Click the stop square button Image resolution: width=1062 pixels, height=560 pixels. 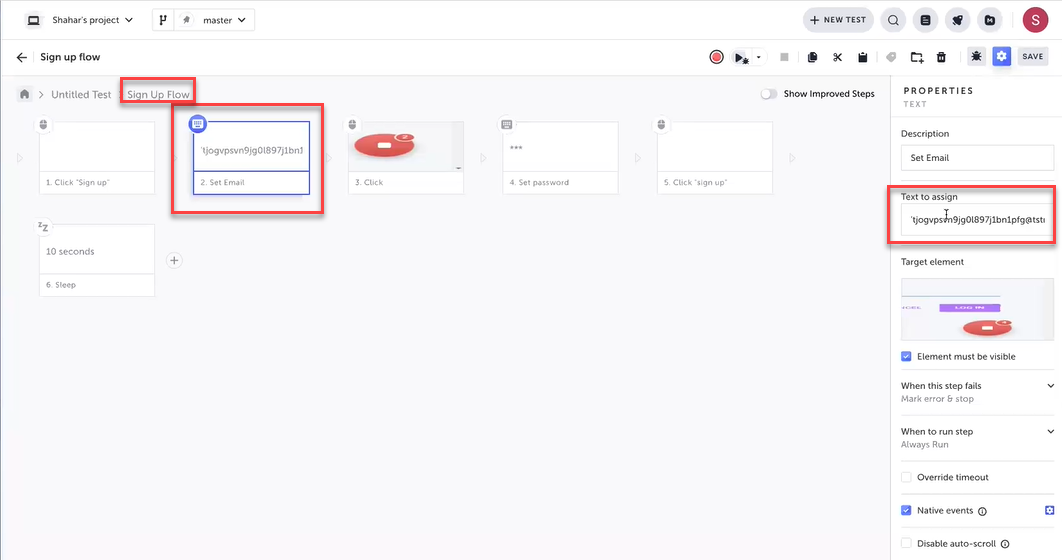coord(784,58)
